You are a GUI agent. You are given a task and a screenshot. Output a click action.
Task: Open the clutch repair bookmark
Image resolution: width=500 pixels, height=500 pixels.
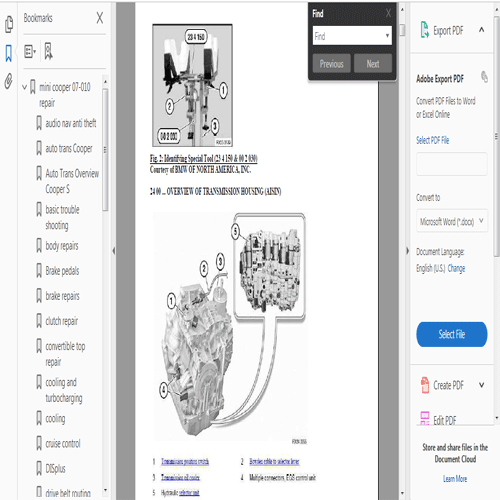[x=62, y=321]
